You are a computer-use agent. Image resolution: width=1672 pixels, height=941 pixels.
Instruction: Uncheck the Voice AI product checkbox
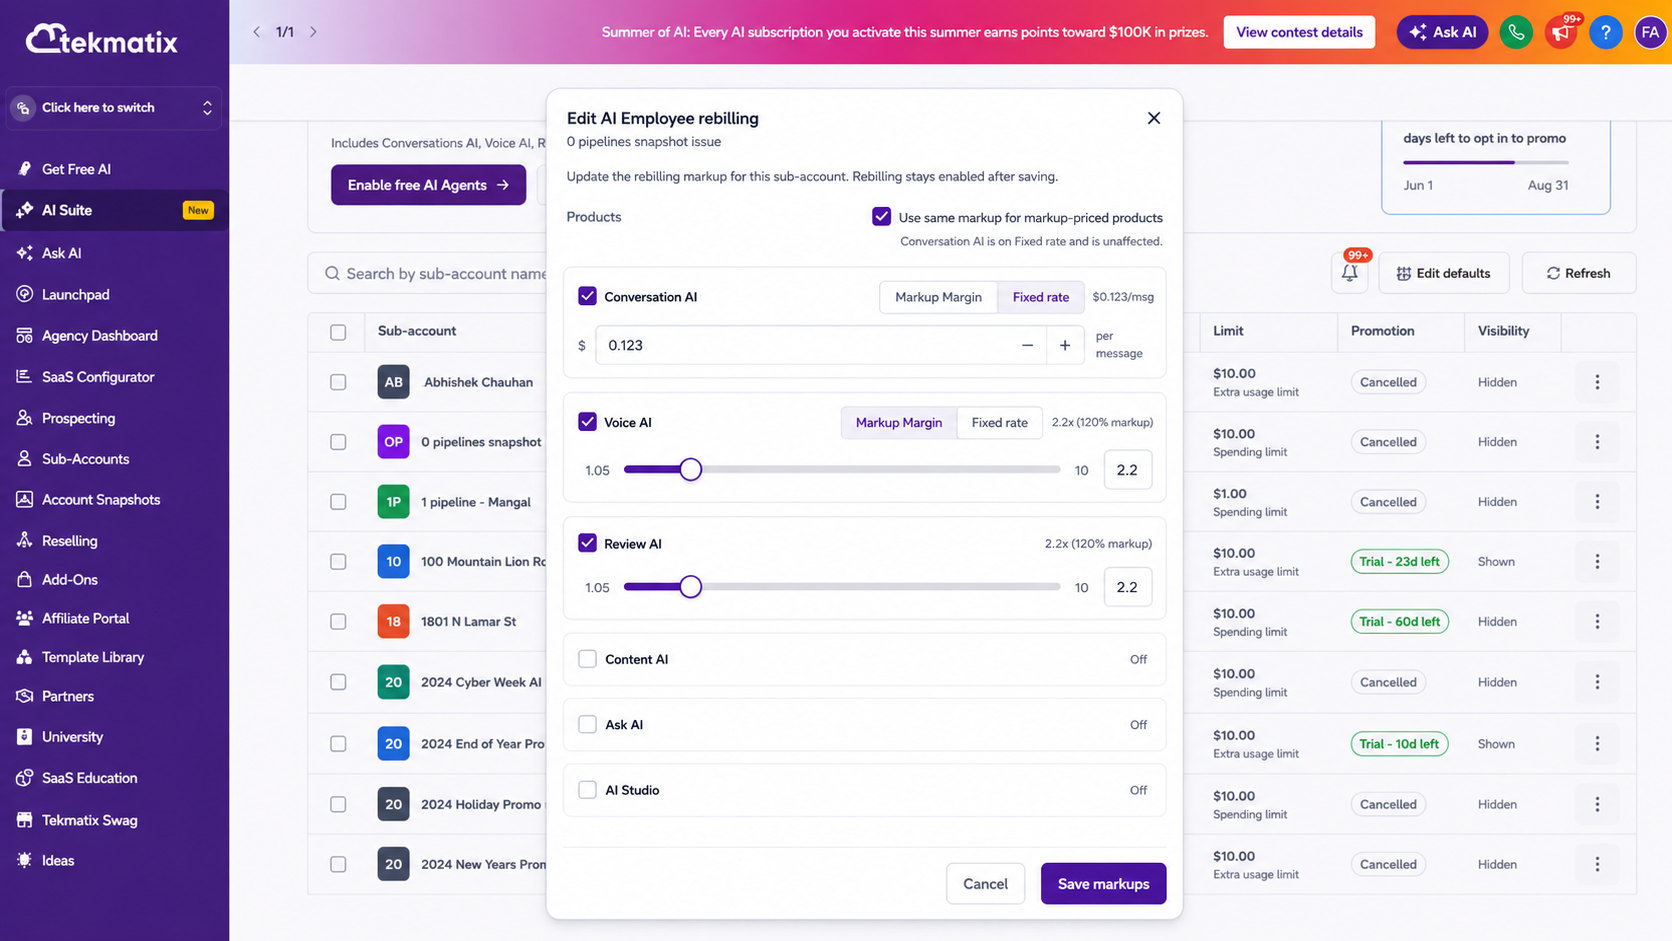(587, 422)
